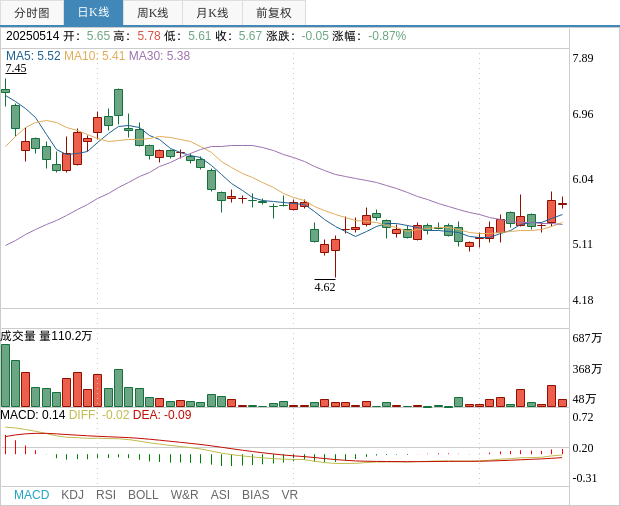Show the ASI indicator
The width and height of the screenshot is (620, 506).
pyautogui.click(x=220, y=495)
